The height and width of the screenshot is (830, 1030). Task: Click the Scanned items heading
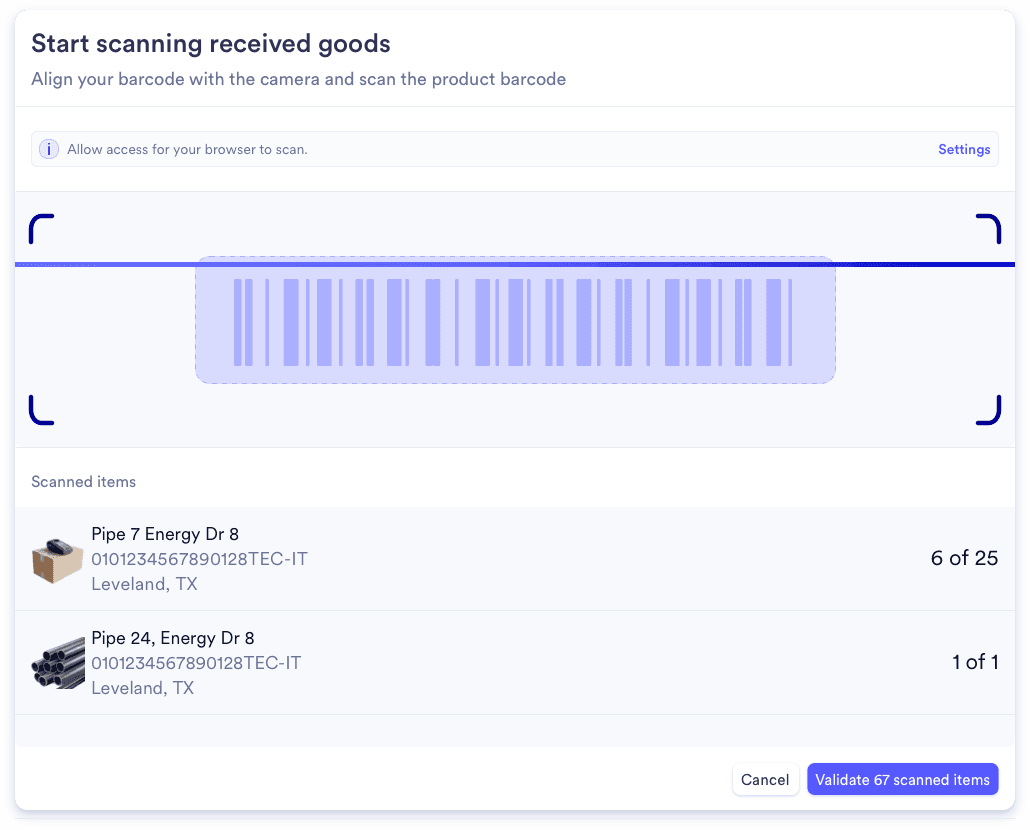click(x=83, y=481)
